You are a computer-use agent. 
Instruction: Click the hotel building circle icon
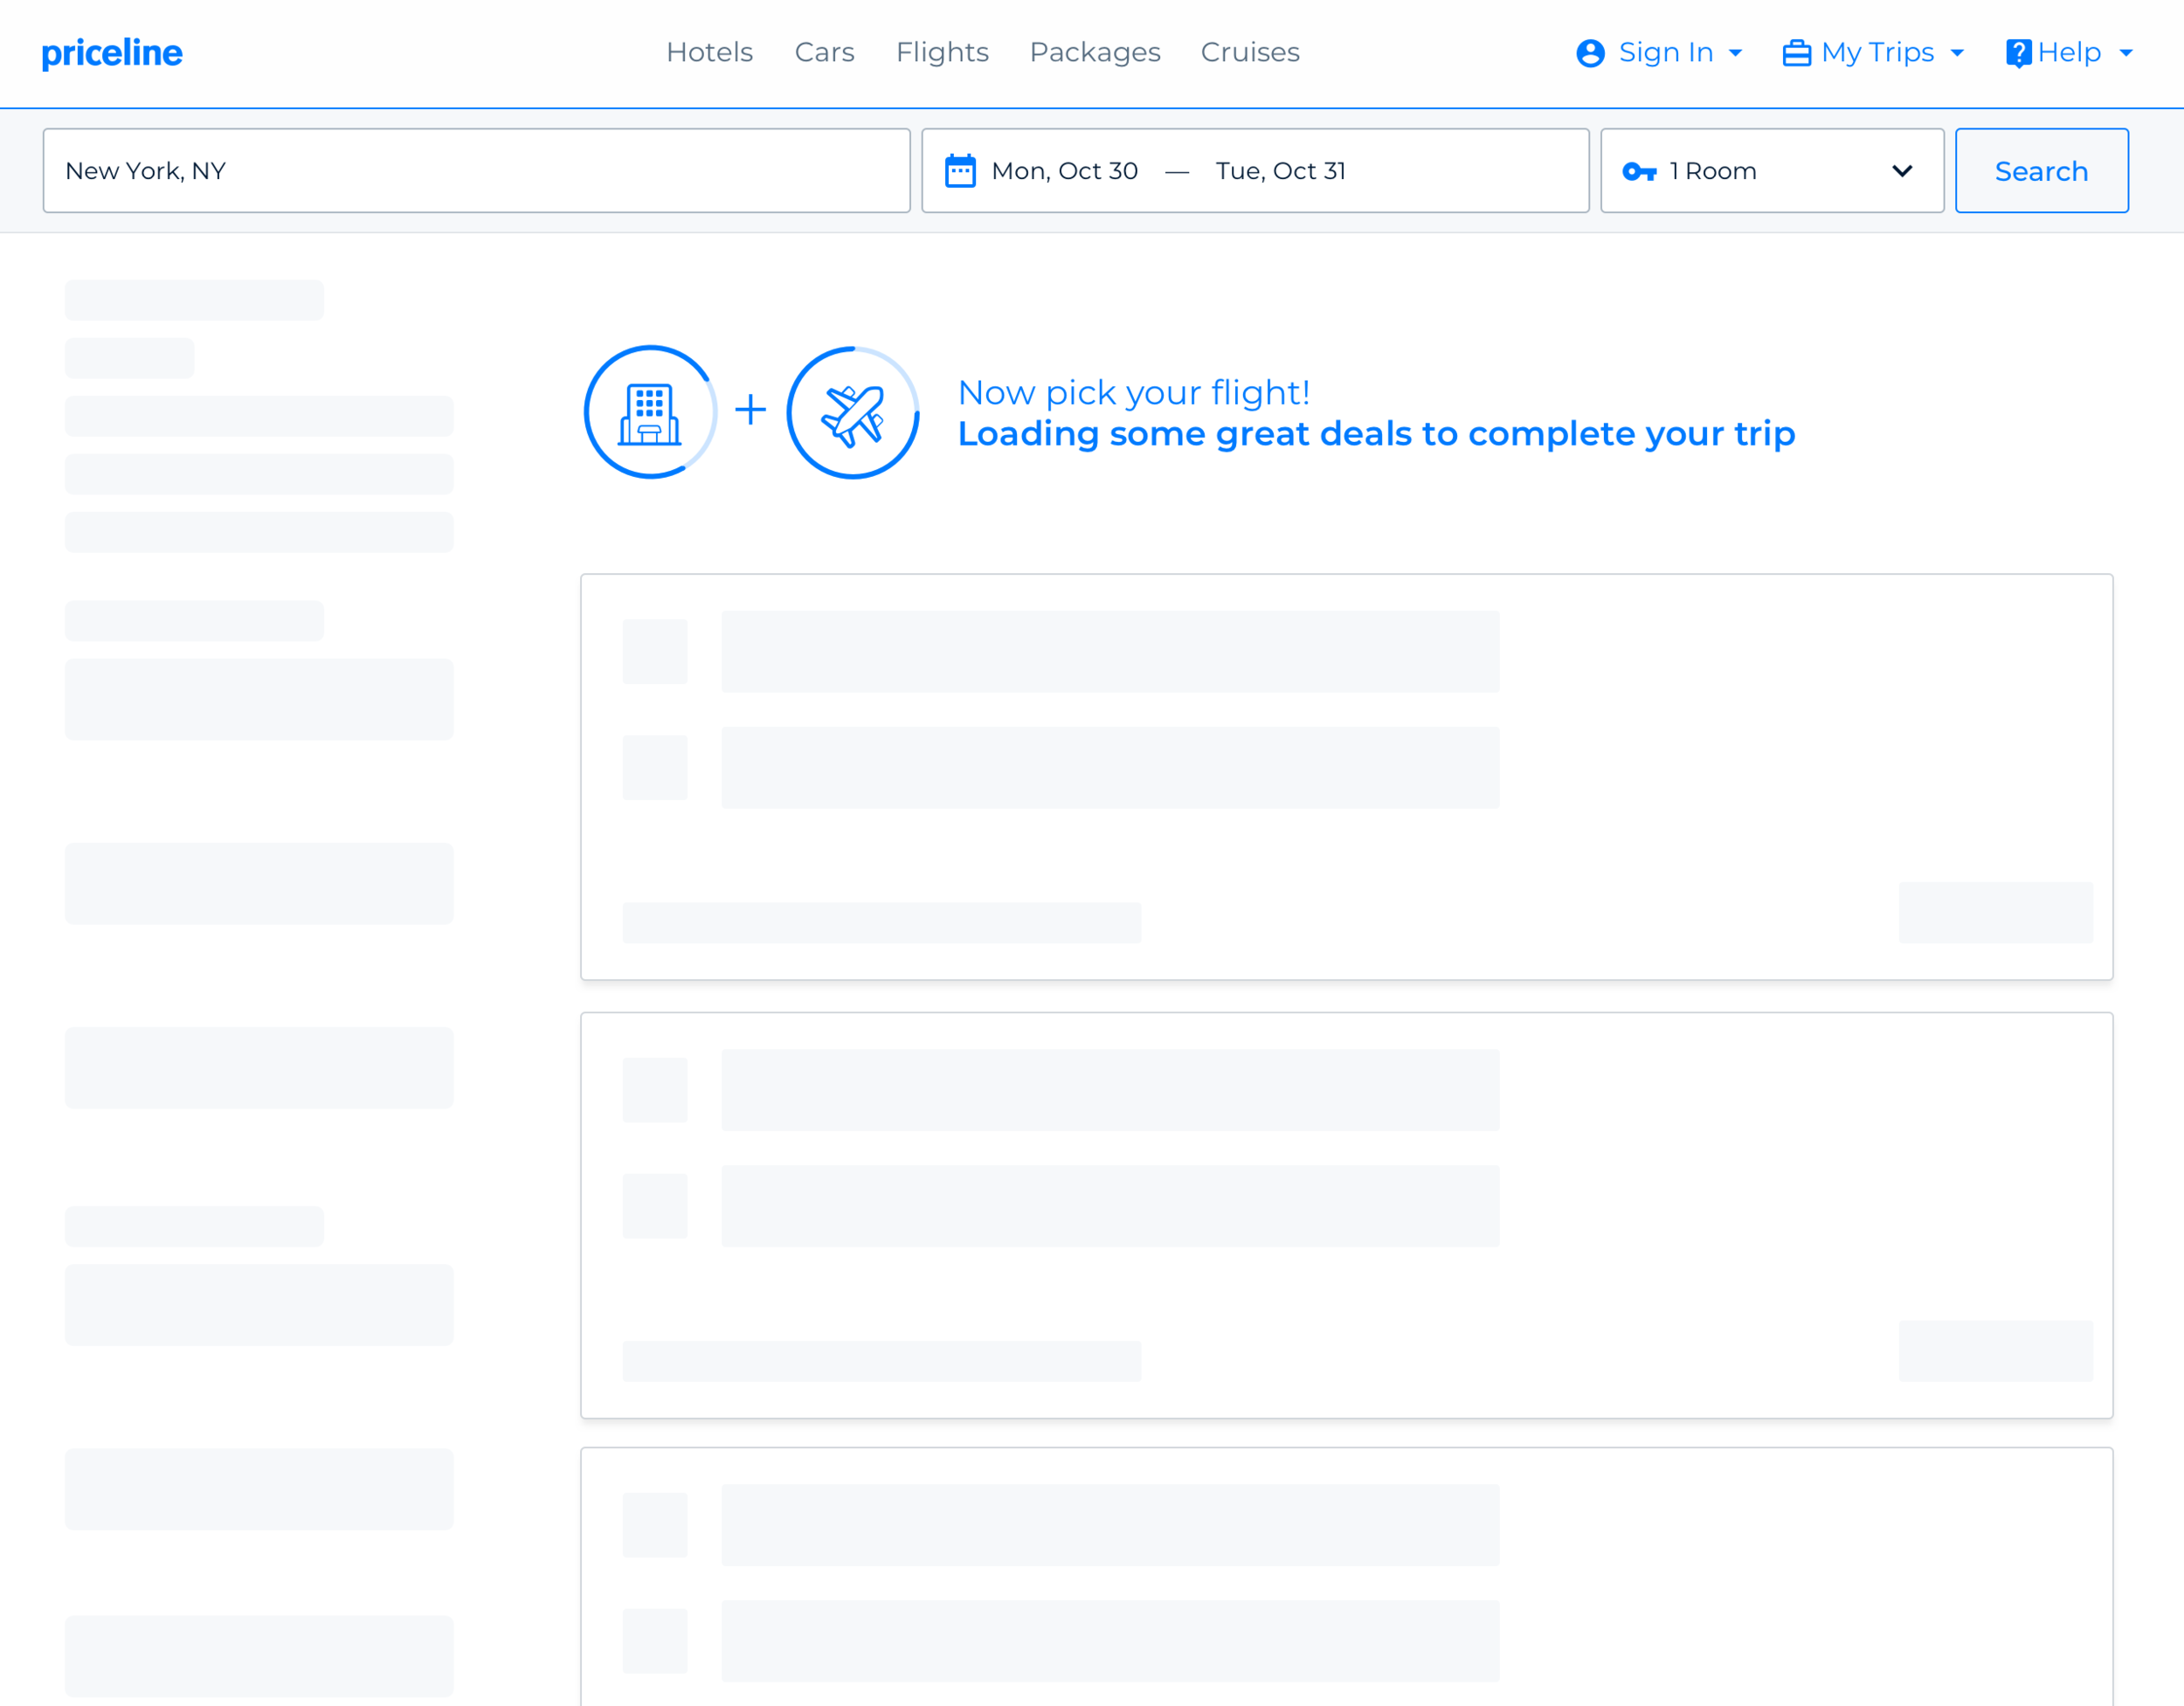point(650,412)
